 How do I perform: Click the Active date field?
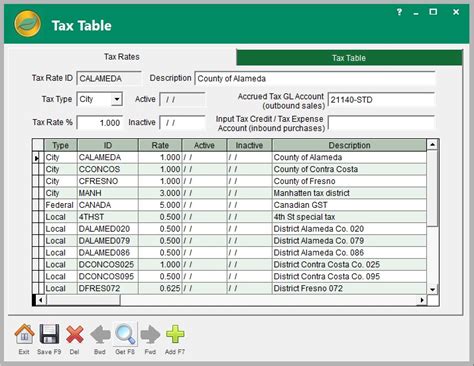(182, 99)
